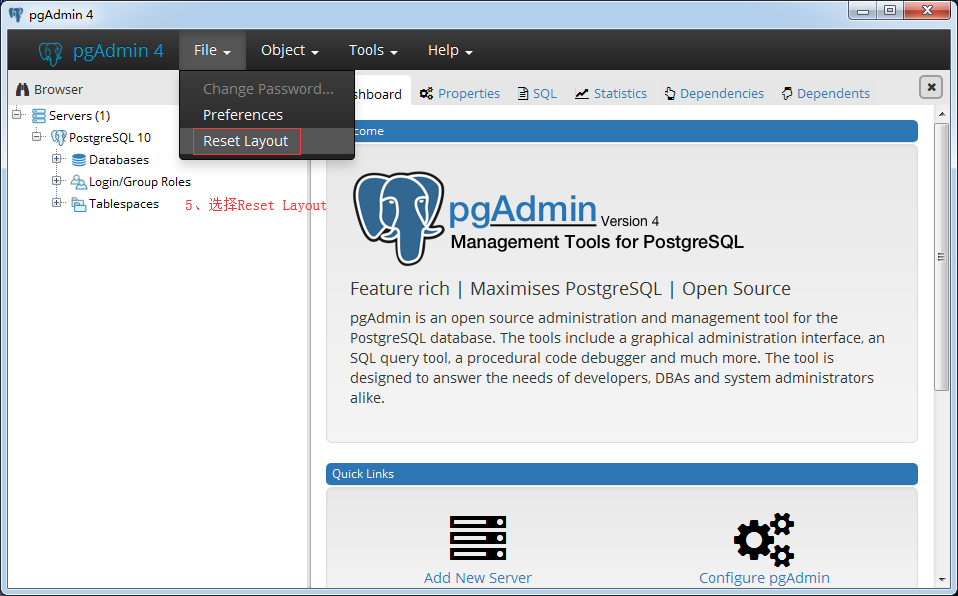The height and width of the screenshot is (596, 958).
Task: Click the Configure pgAdmin link
Action: coord(764,578)
